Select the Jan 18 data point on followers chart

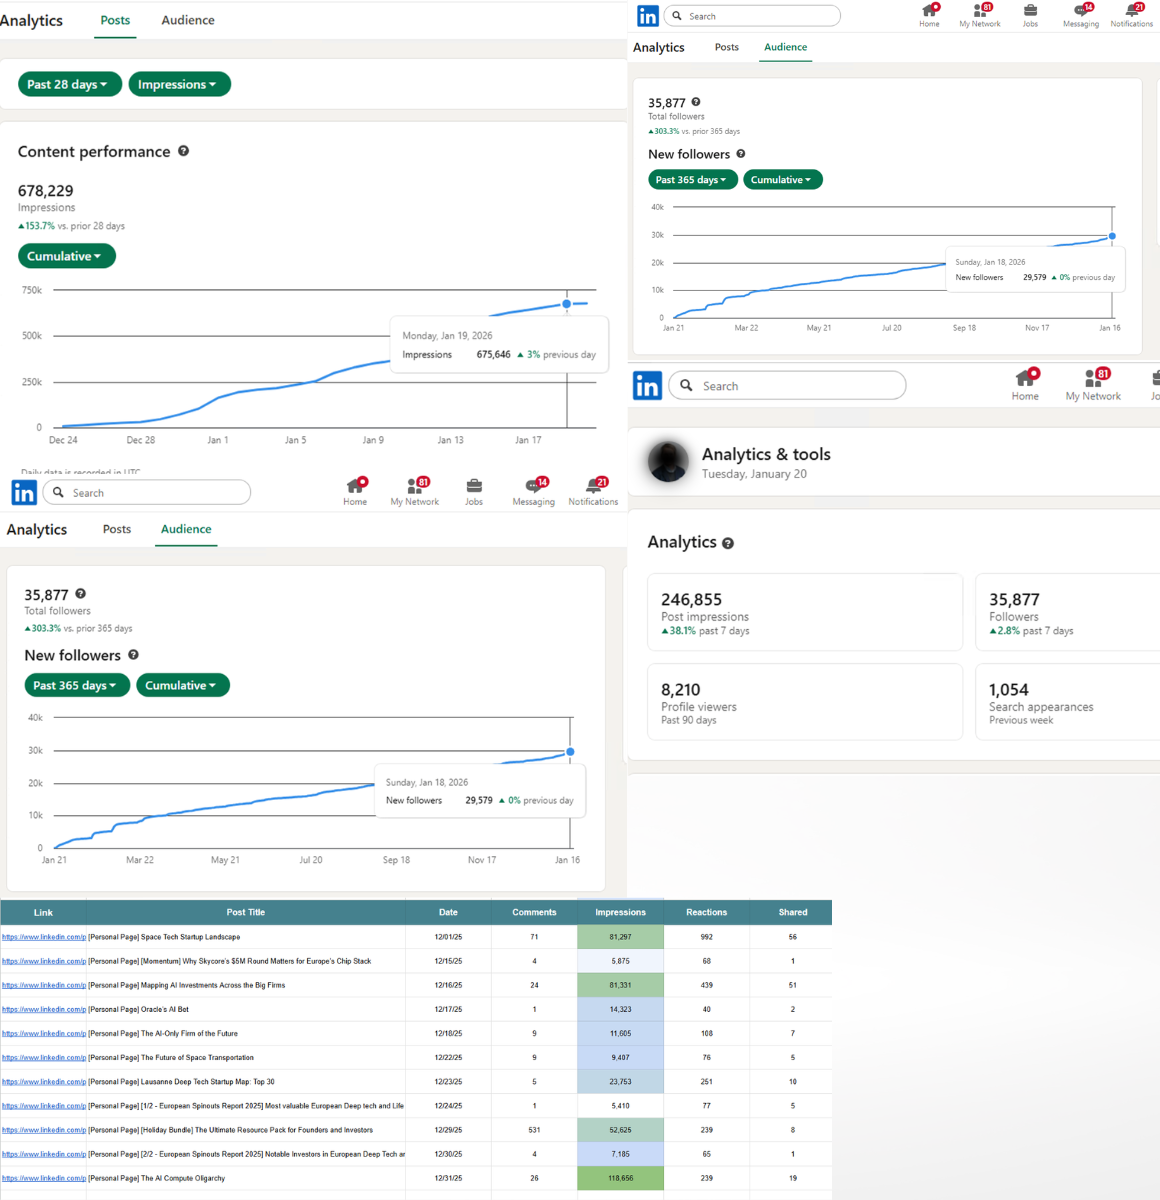coord(569,751)
